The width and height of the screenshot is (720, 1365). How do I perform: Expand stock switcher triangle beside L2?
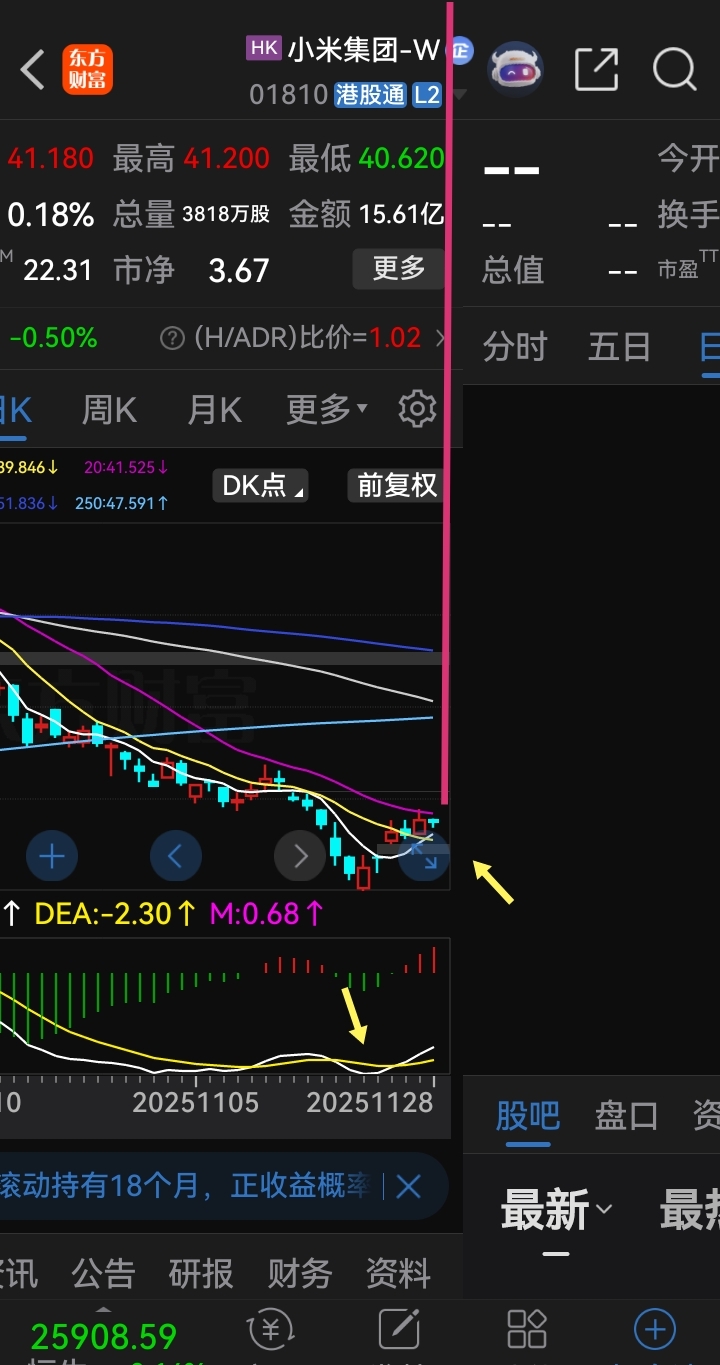pos(458,95)
